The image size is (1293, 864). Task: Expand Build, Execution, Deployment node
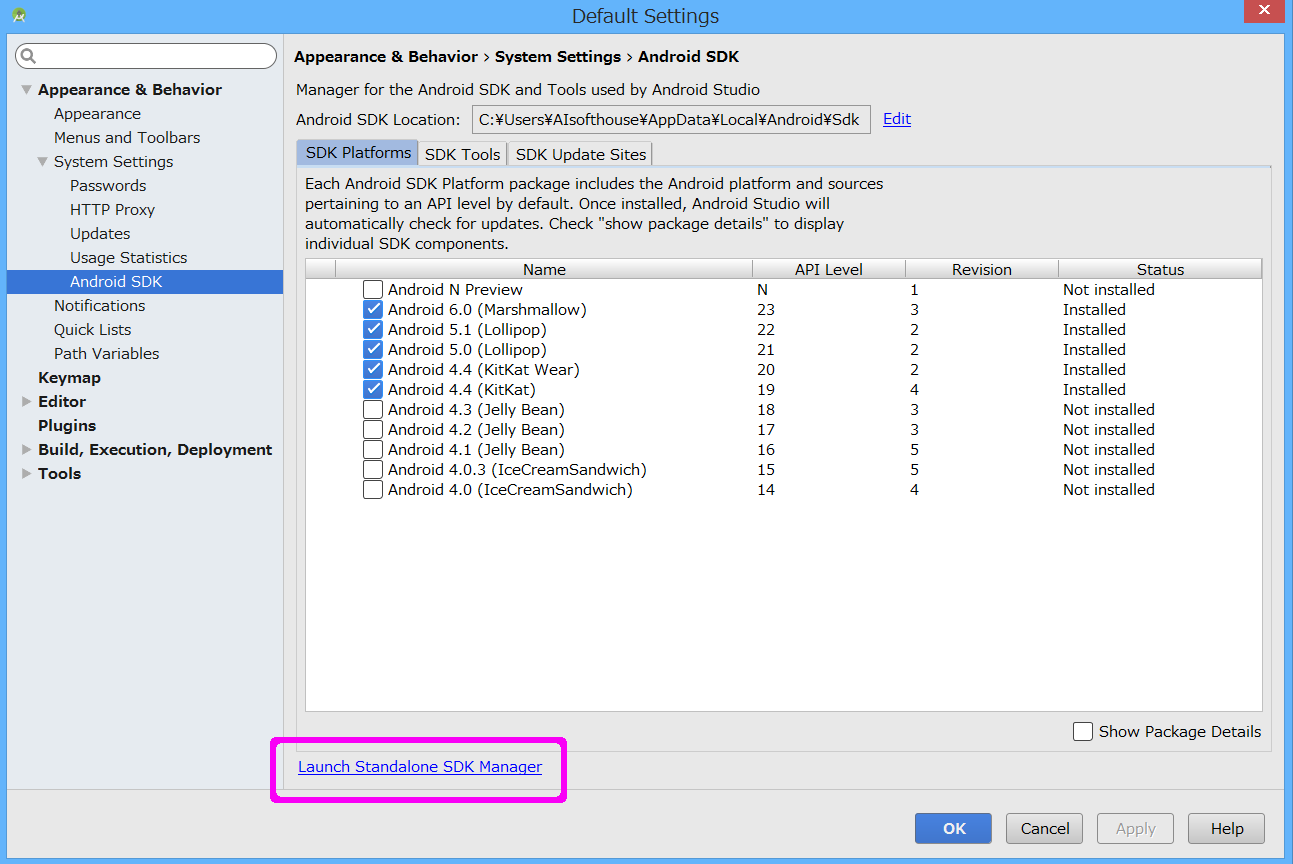[27, 450]
